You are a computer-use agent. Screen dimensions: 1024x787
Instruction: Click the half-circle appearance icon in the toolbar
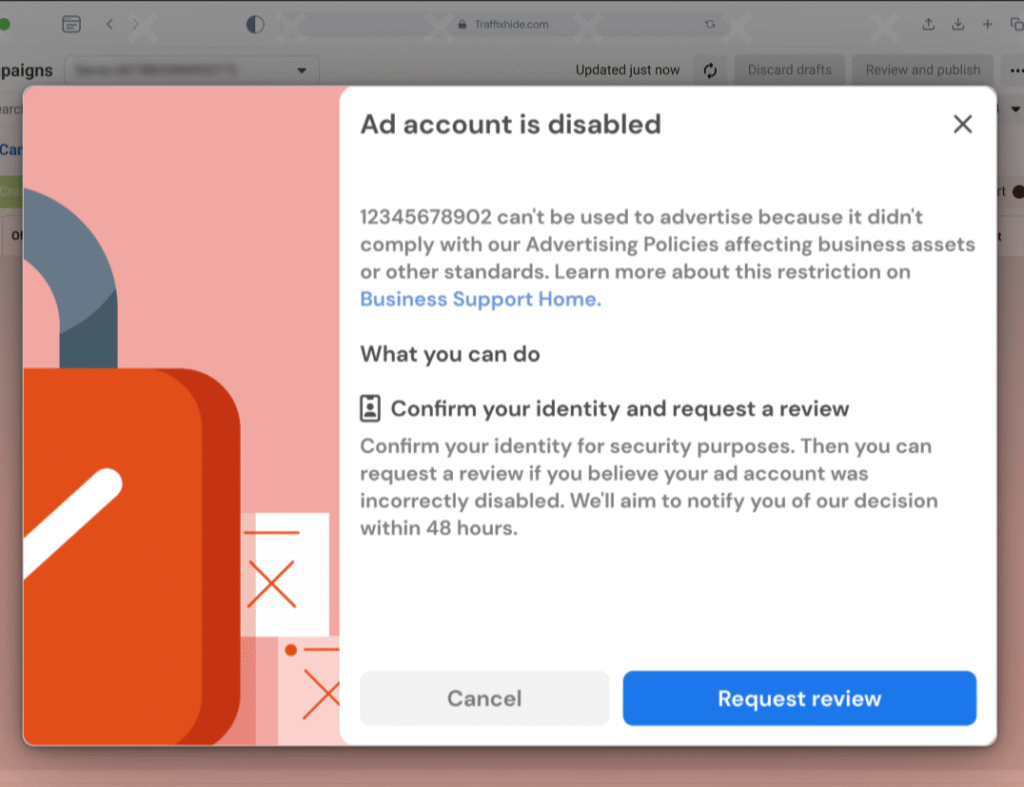255,24
